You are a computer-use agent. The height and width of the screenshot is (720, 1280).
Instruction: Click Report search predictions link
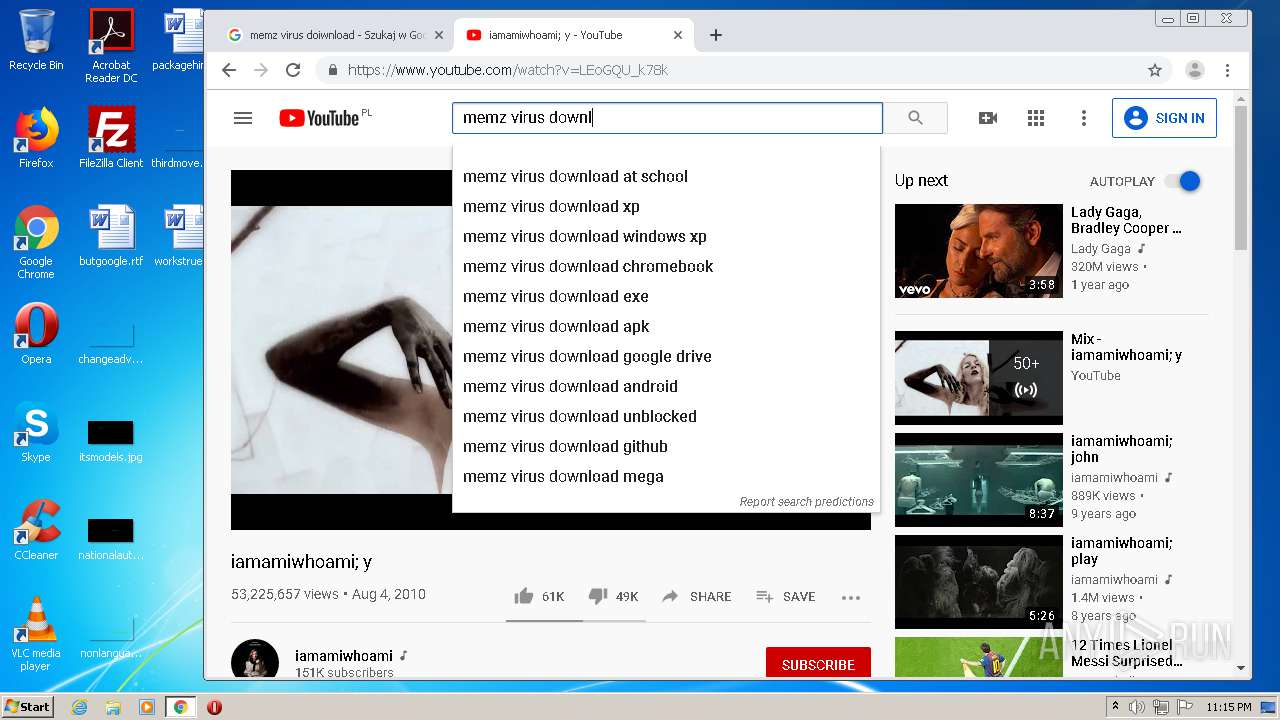(x=806, y=502)
